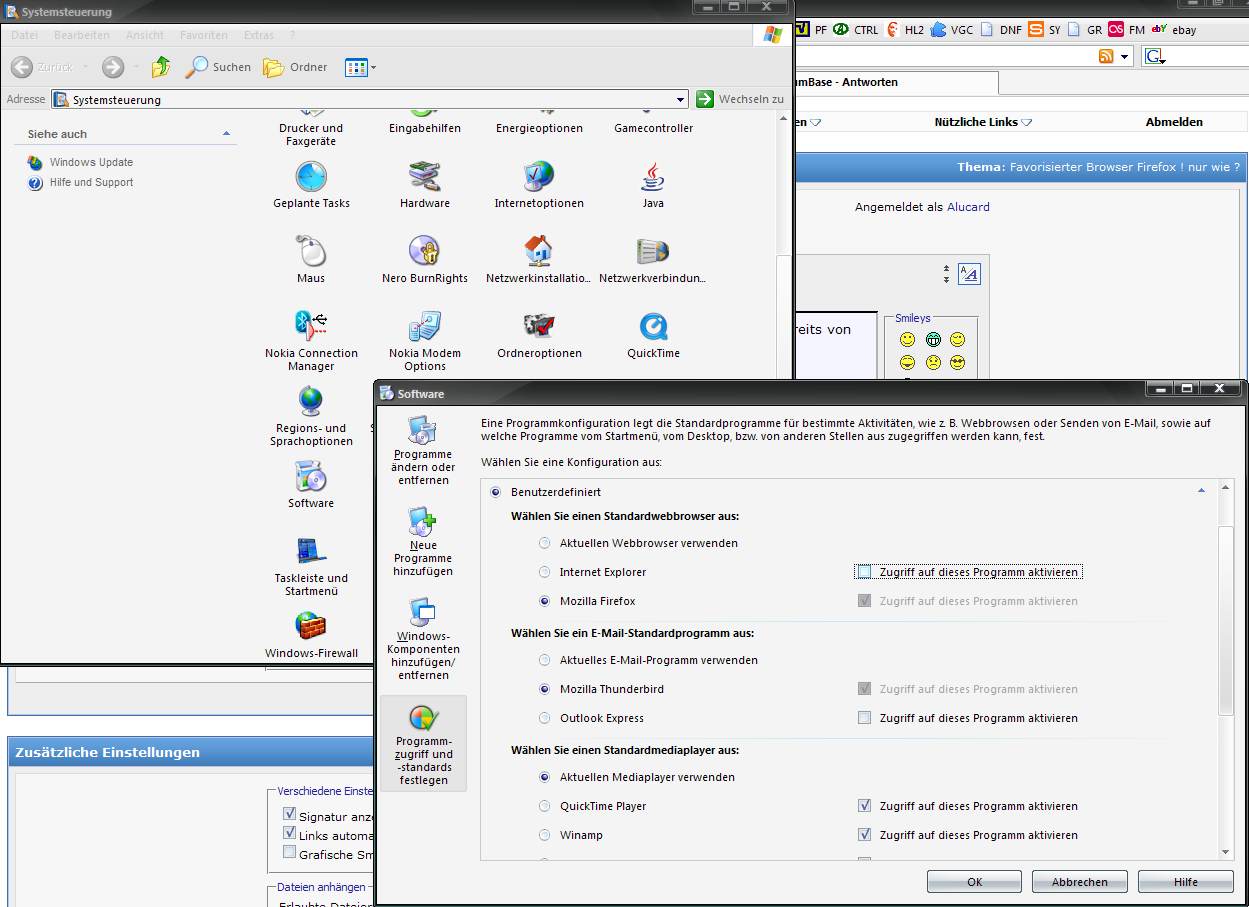Open the Hardware control panel icon
This screenshot has height=907, width=1249.
(425, 185)
